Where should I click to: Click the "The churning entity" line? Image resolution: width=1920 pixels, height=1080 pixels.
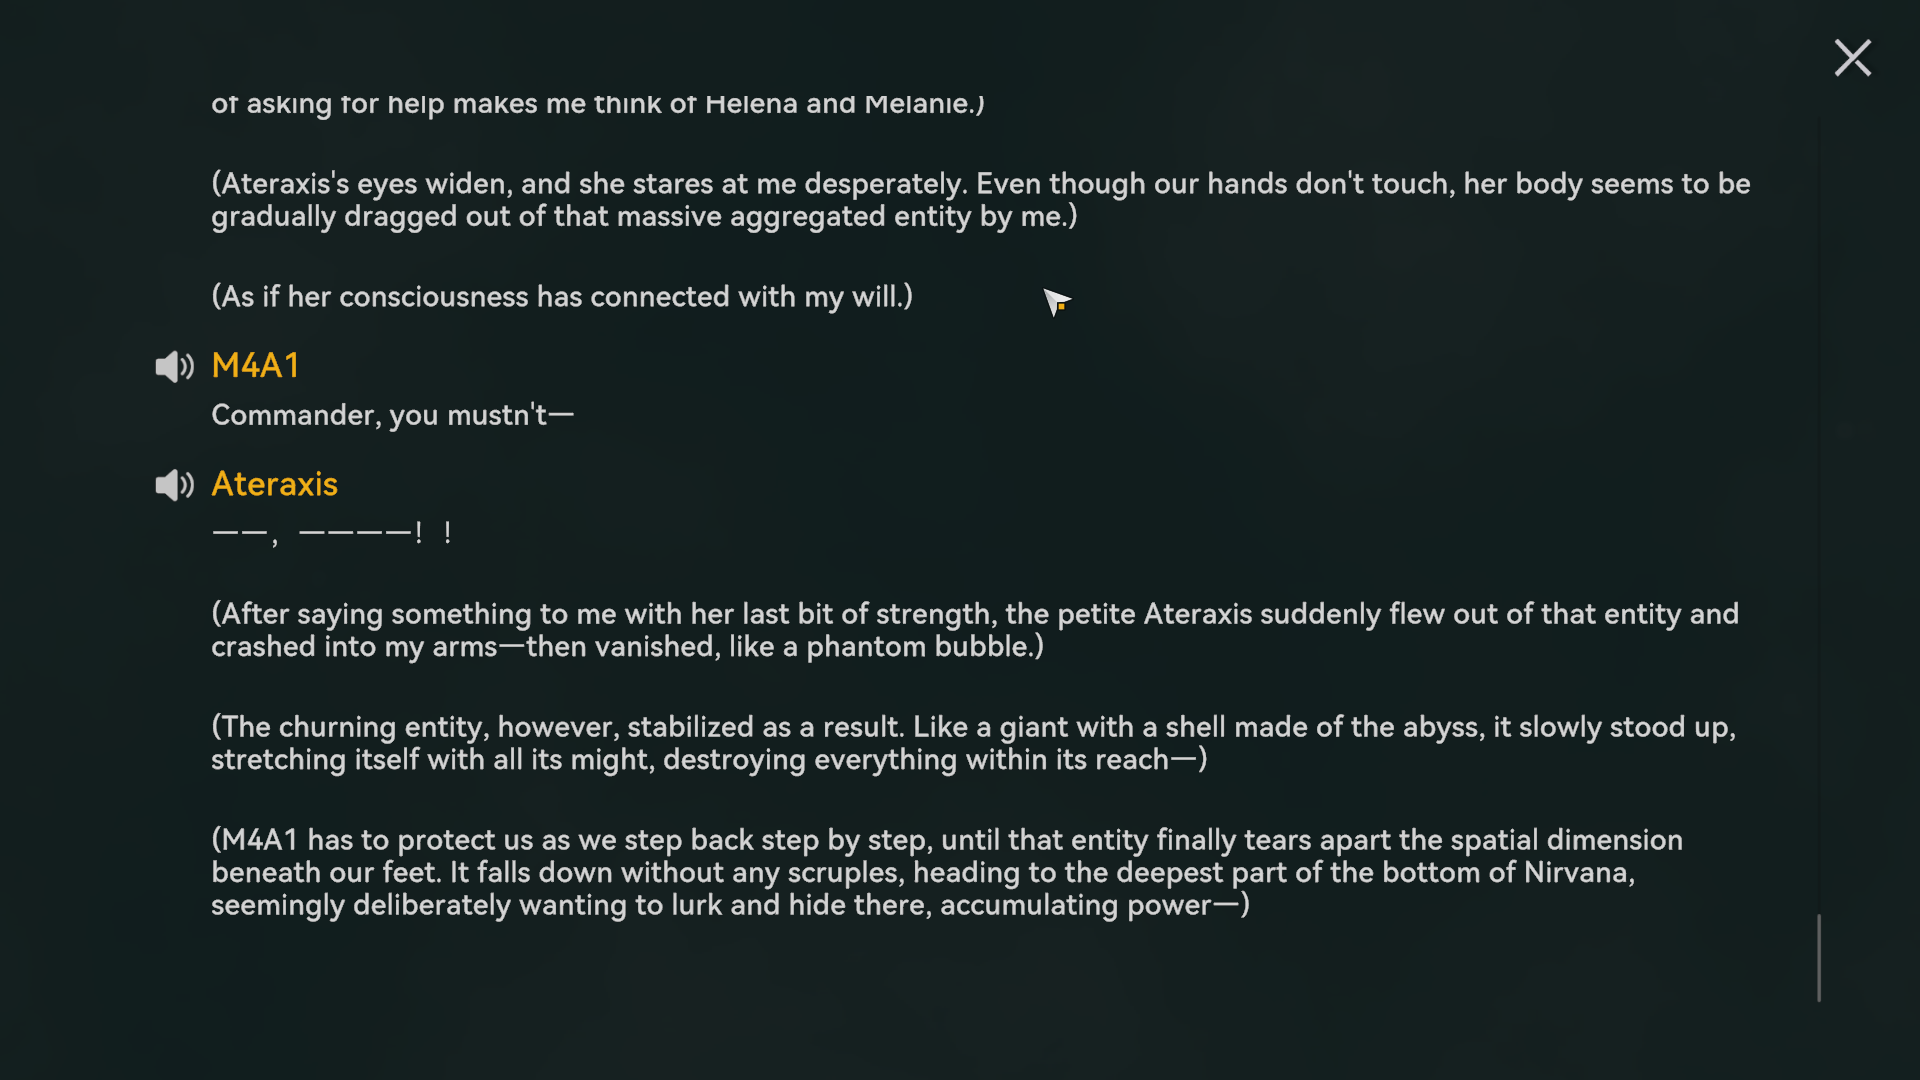pos(973,727)
